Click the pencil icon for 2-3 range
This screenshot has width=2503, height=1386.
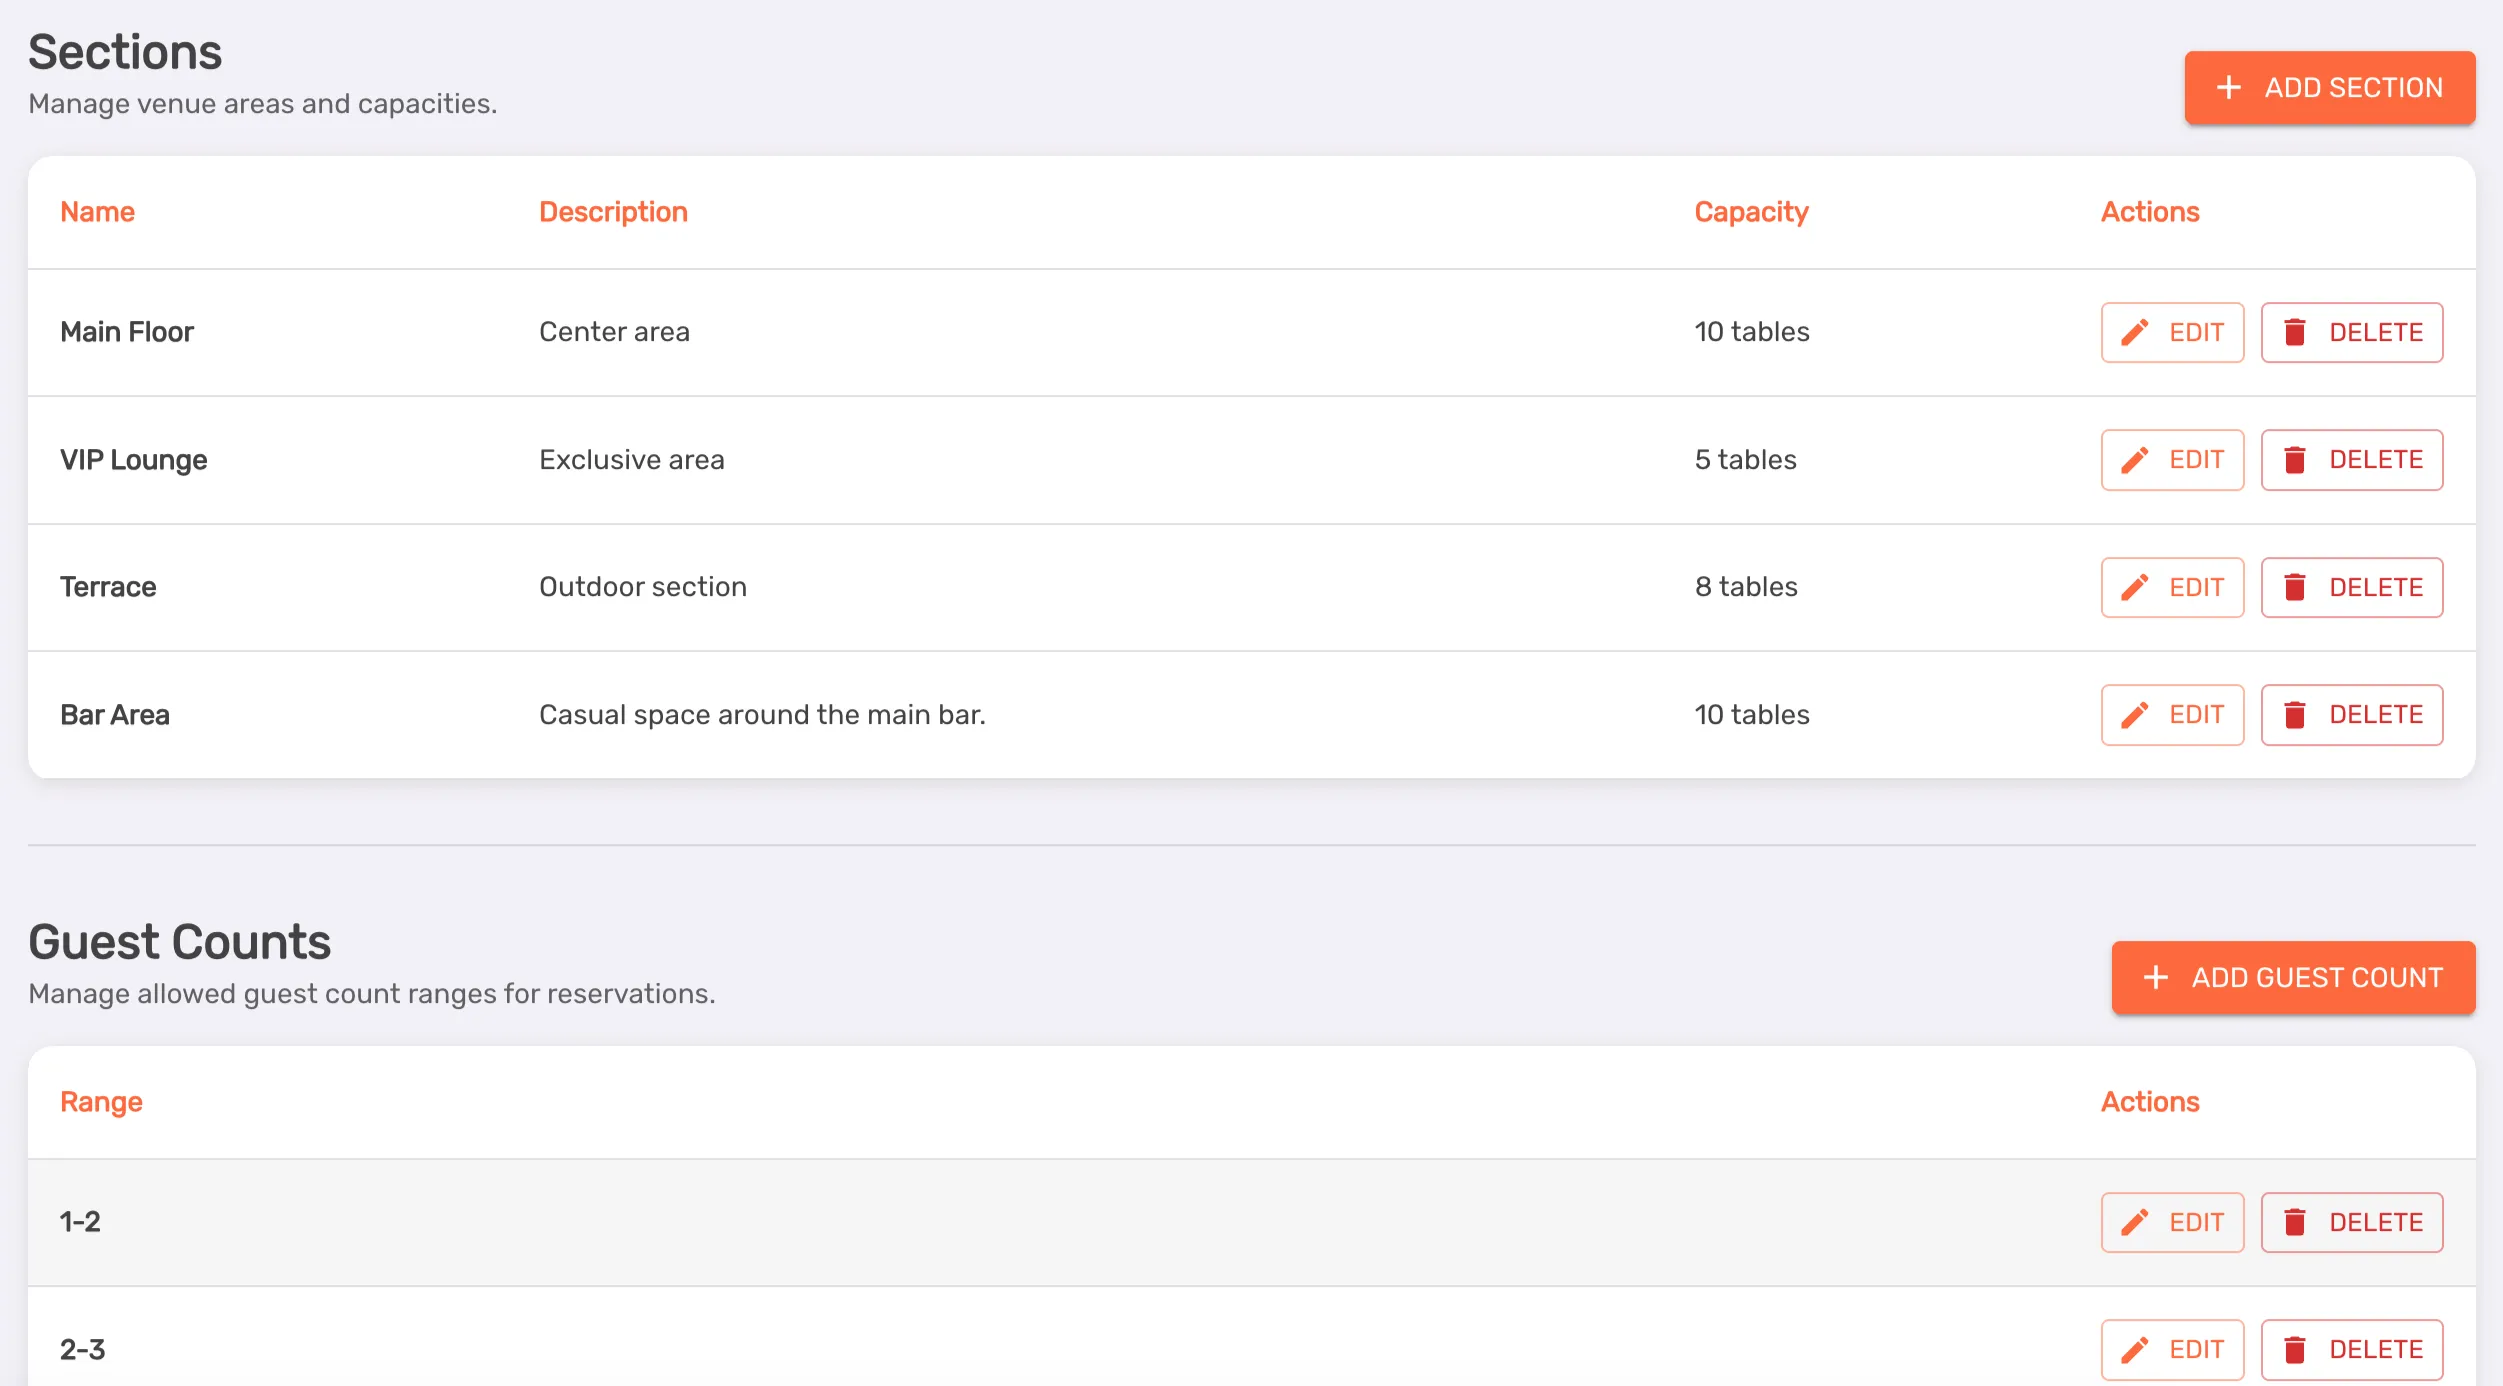[2134, 1350]
